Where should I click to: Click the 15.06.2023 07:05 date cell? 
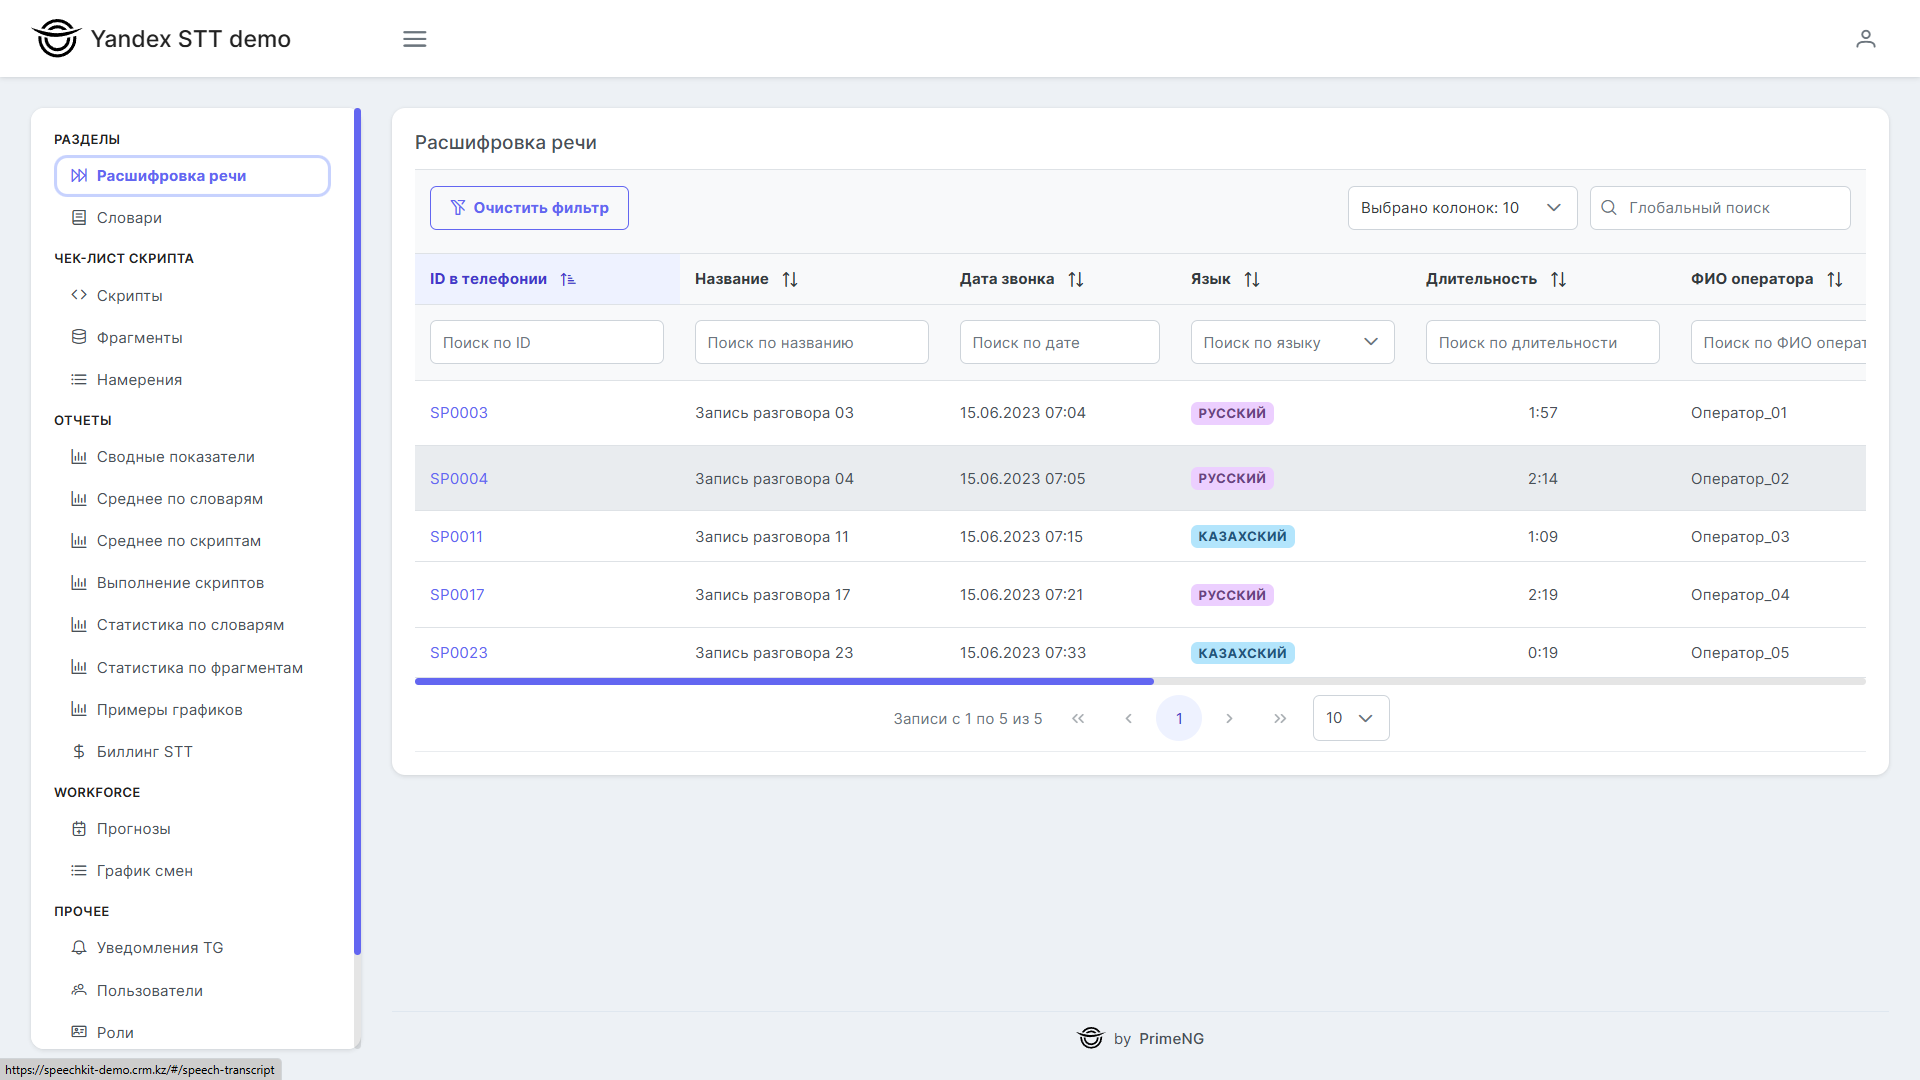tap(1022, 479)
